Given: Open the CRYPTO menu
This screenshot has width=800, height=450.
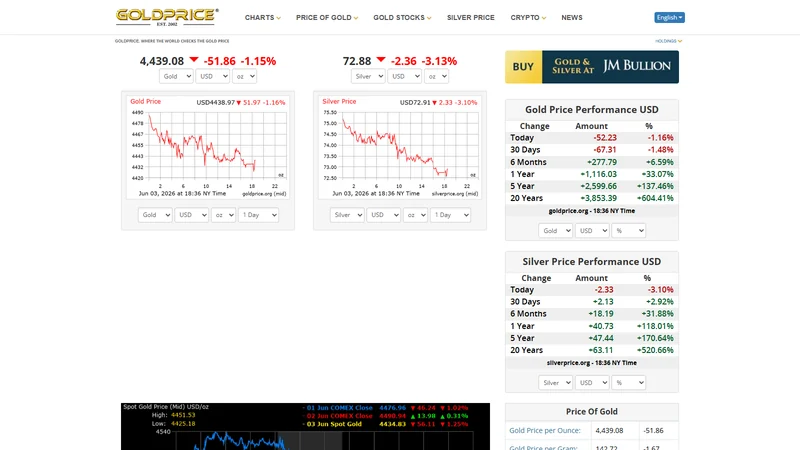Looking at the screenshot, I should 528,17.
